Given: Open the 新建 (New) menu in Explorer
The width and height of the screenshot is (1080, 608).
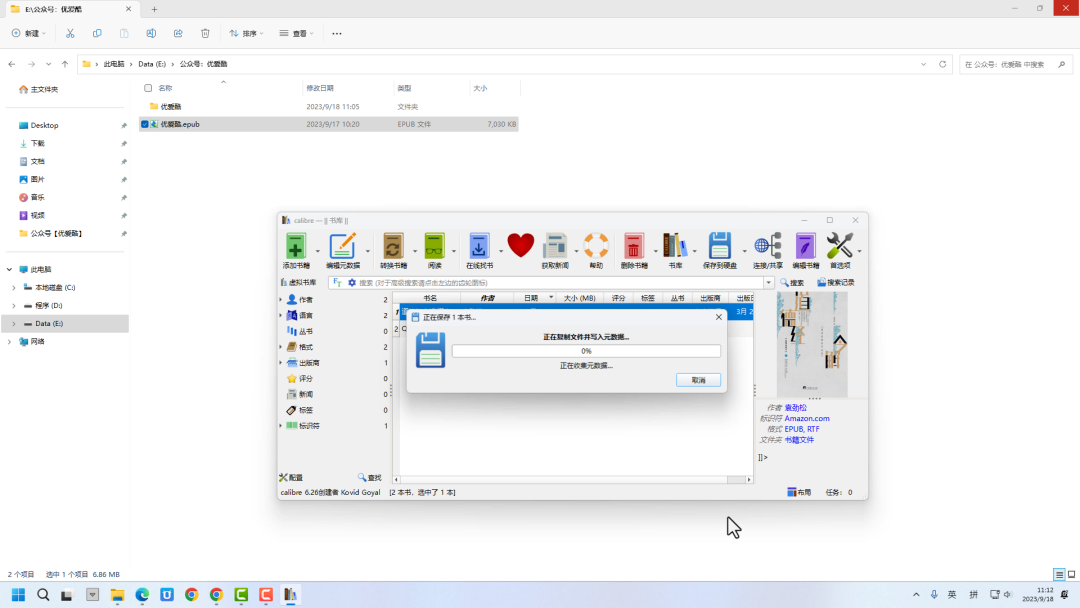Looking at the screenshot, I should 29,33.
